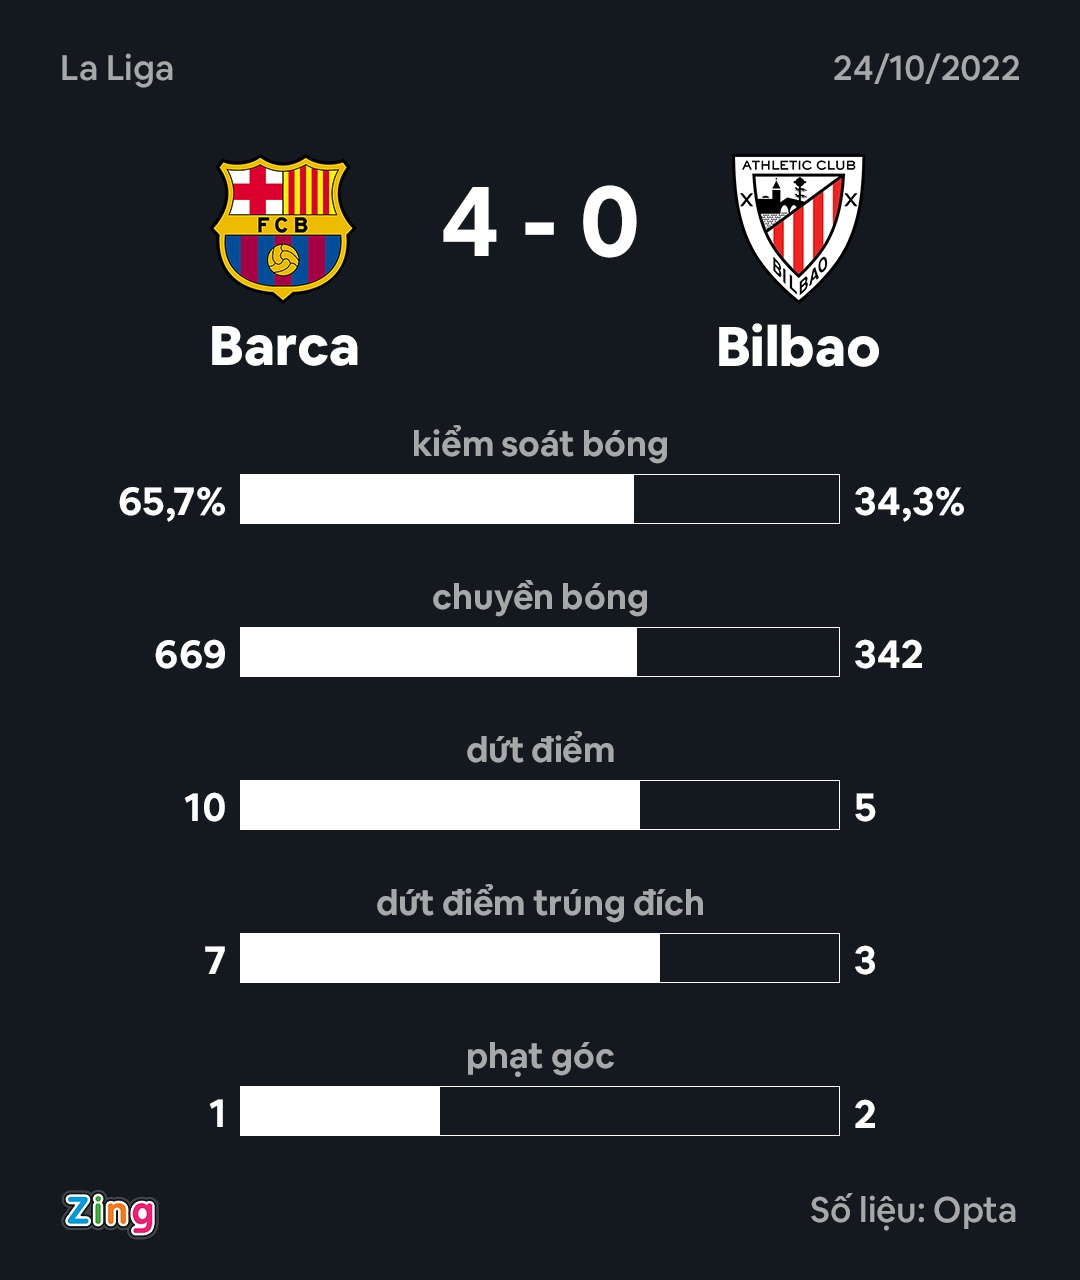Select the Bilbao team name
Screen dimensions: 1080x1280
tap(798, 347)
